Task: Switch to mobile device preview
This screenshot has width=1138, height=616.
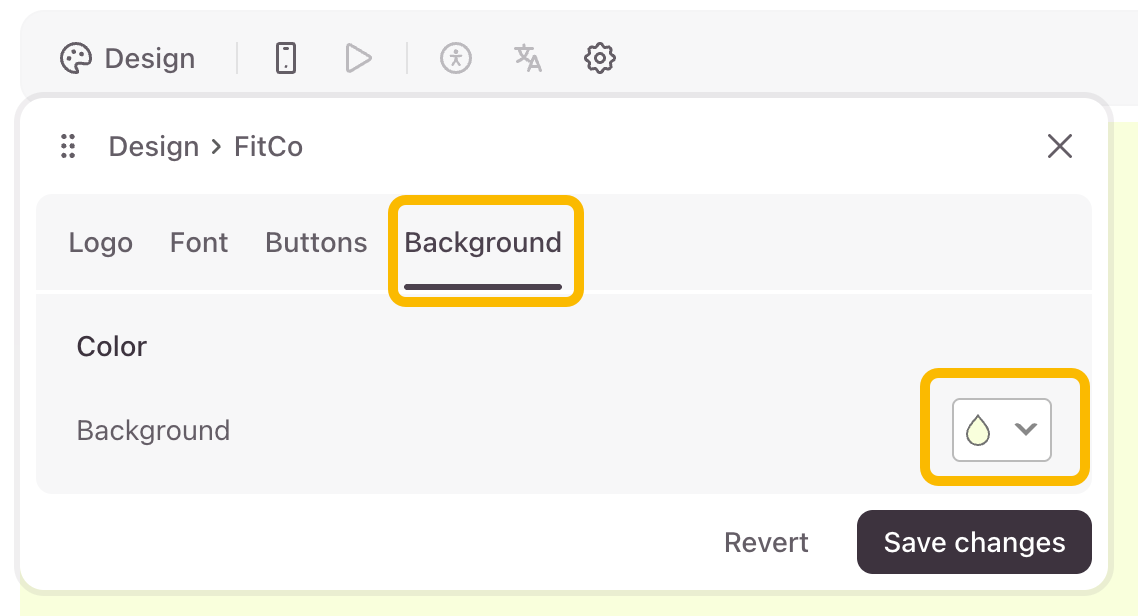Action: pyautogui.click(x=286, y=58)
